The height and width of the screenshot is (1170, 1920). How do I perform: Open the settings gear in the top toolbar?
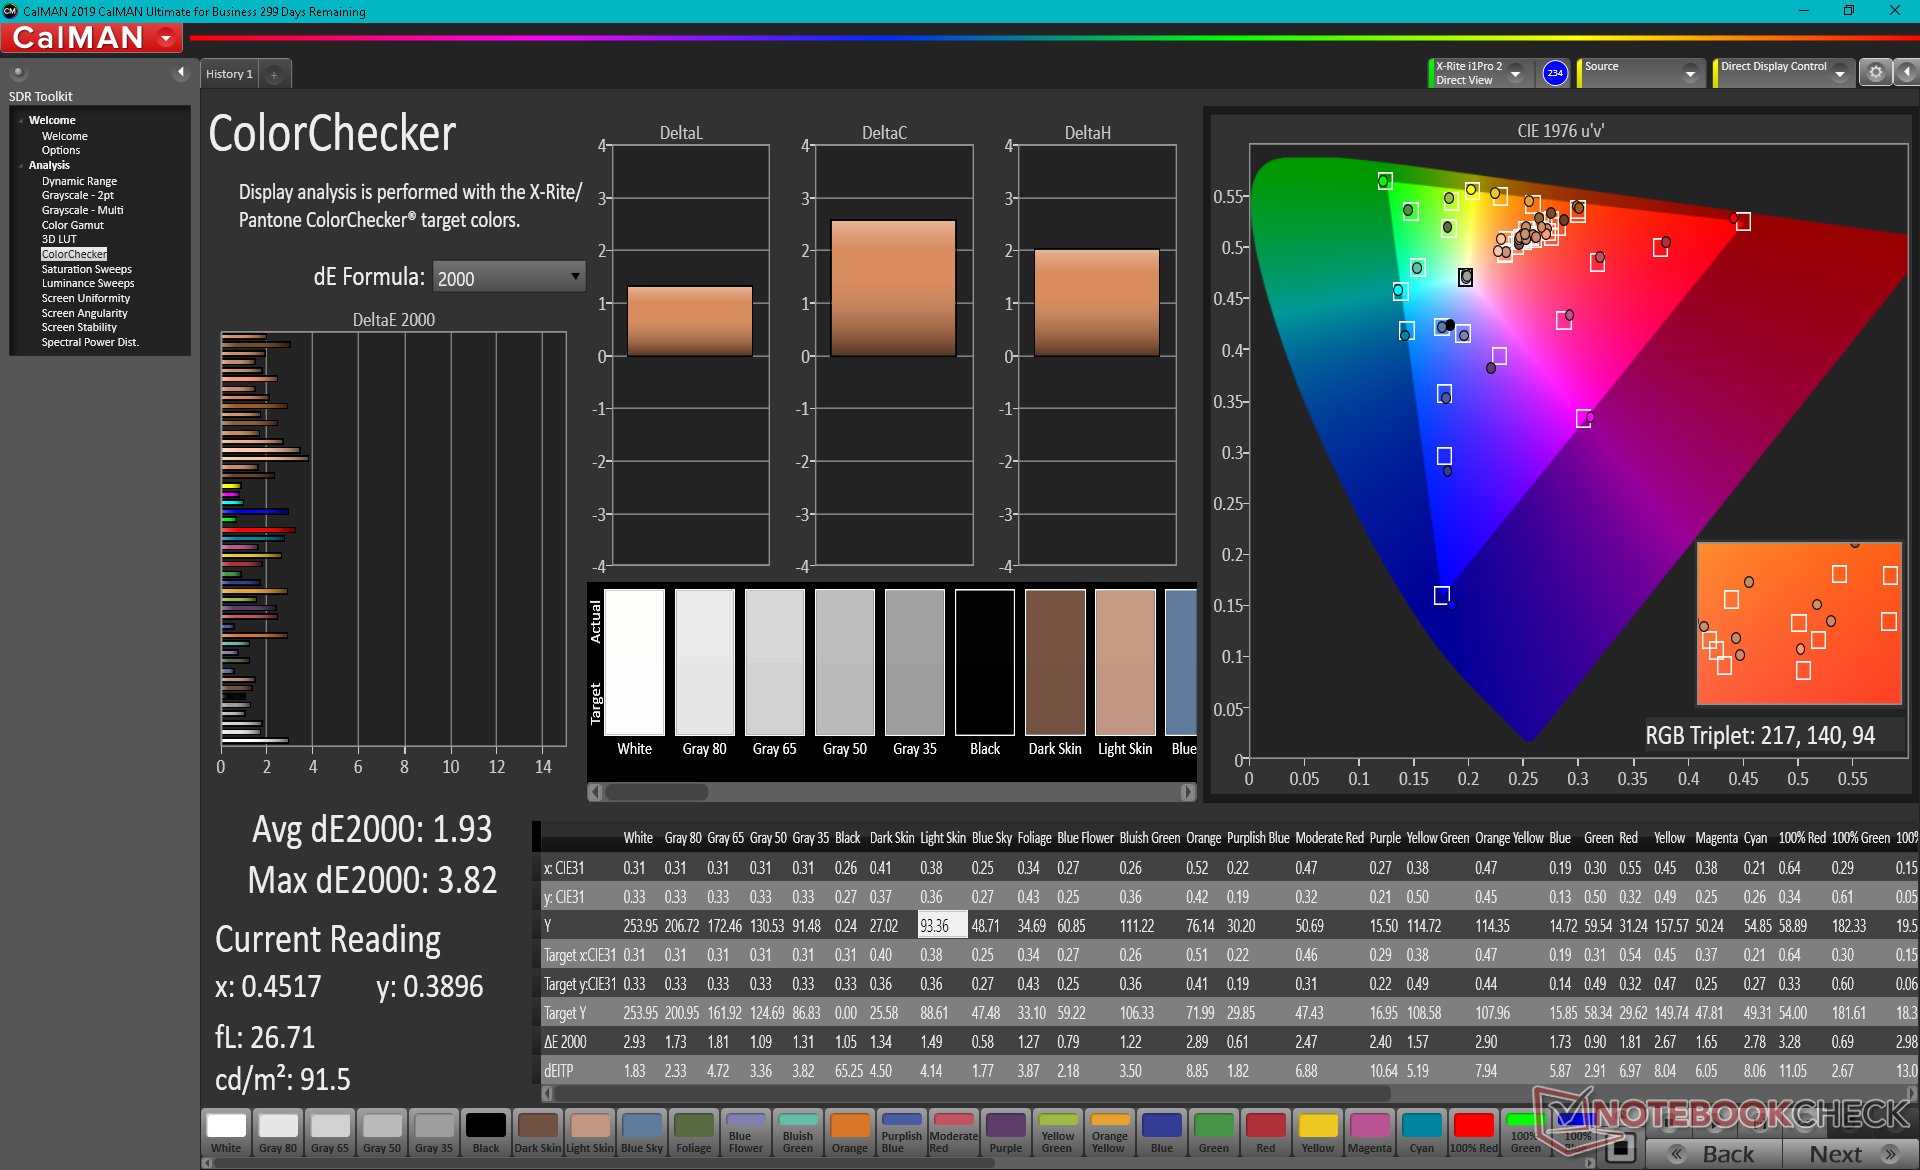pyautogui.click(x=1875, y=73)
